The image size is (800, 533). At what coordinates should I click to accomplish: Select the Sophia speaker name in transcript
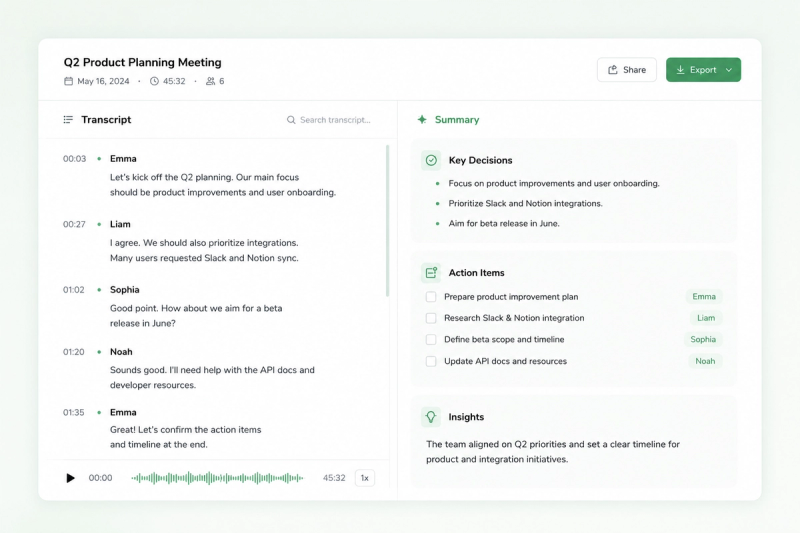[x=124, y=290]
